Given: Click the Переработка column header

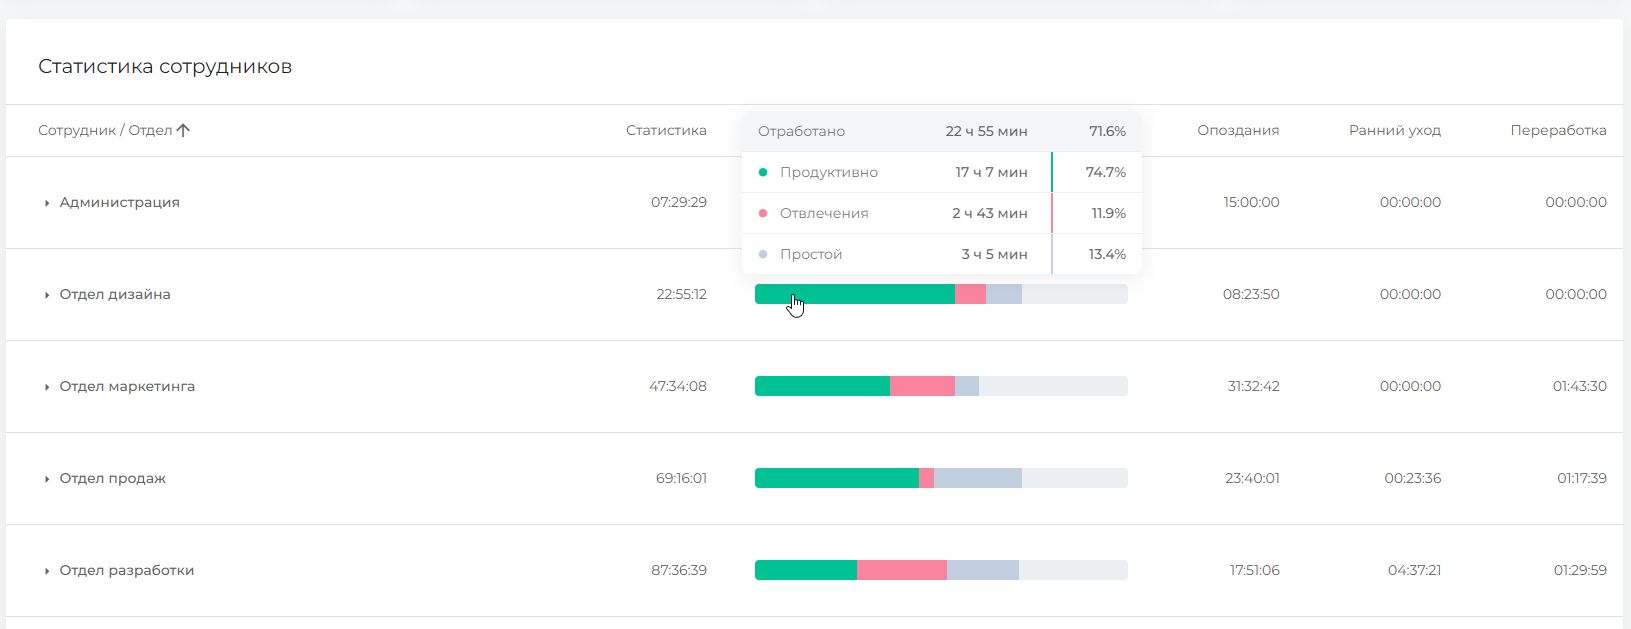Looking at the screenshot, I should [x=1558, y=130].
